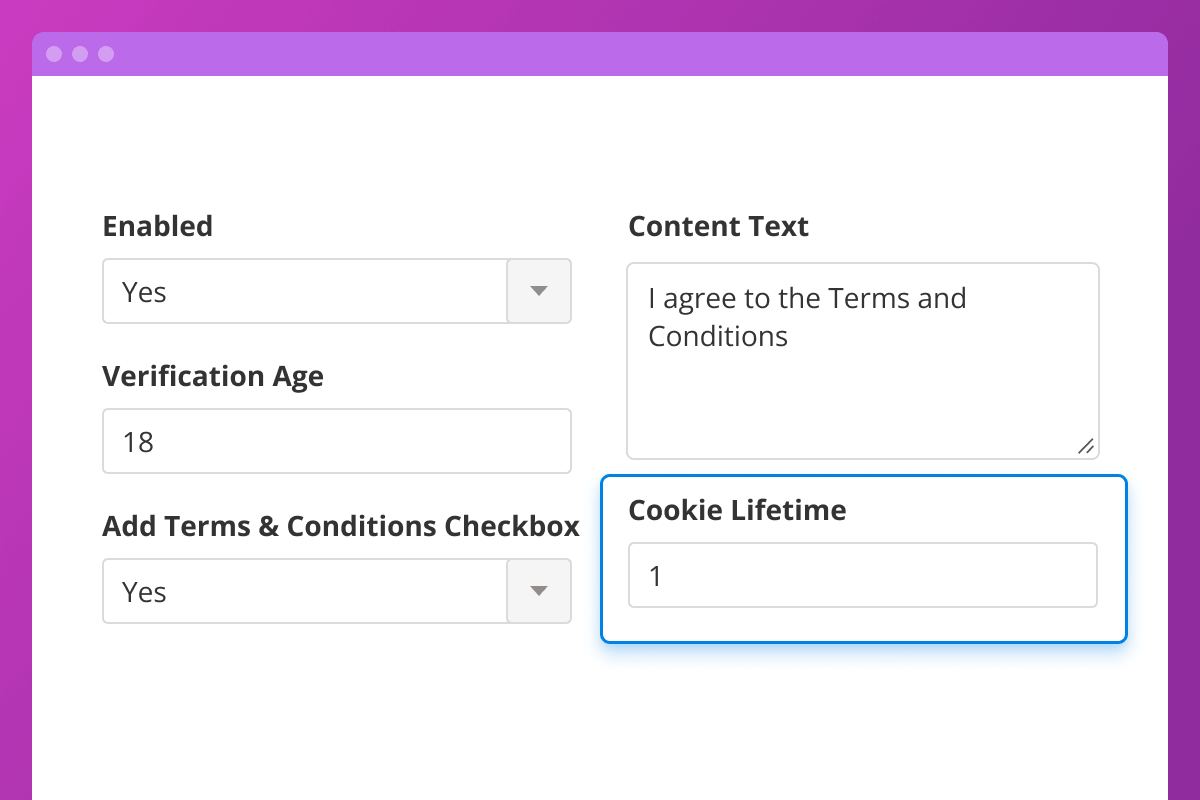
Task: Focus the Verification Age input field
Action: [x=336, y=441]
